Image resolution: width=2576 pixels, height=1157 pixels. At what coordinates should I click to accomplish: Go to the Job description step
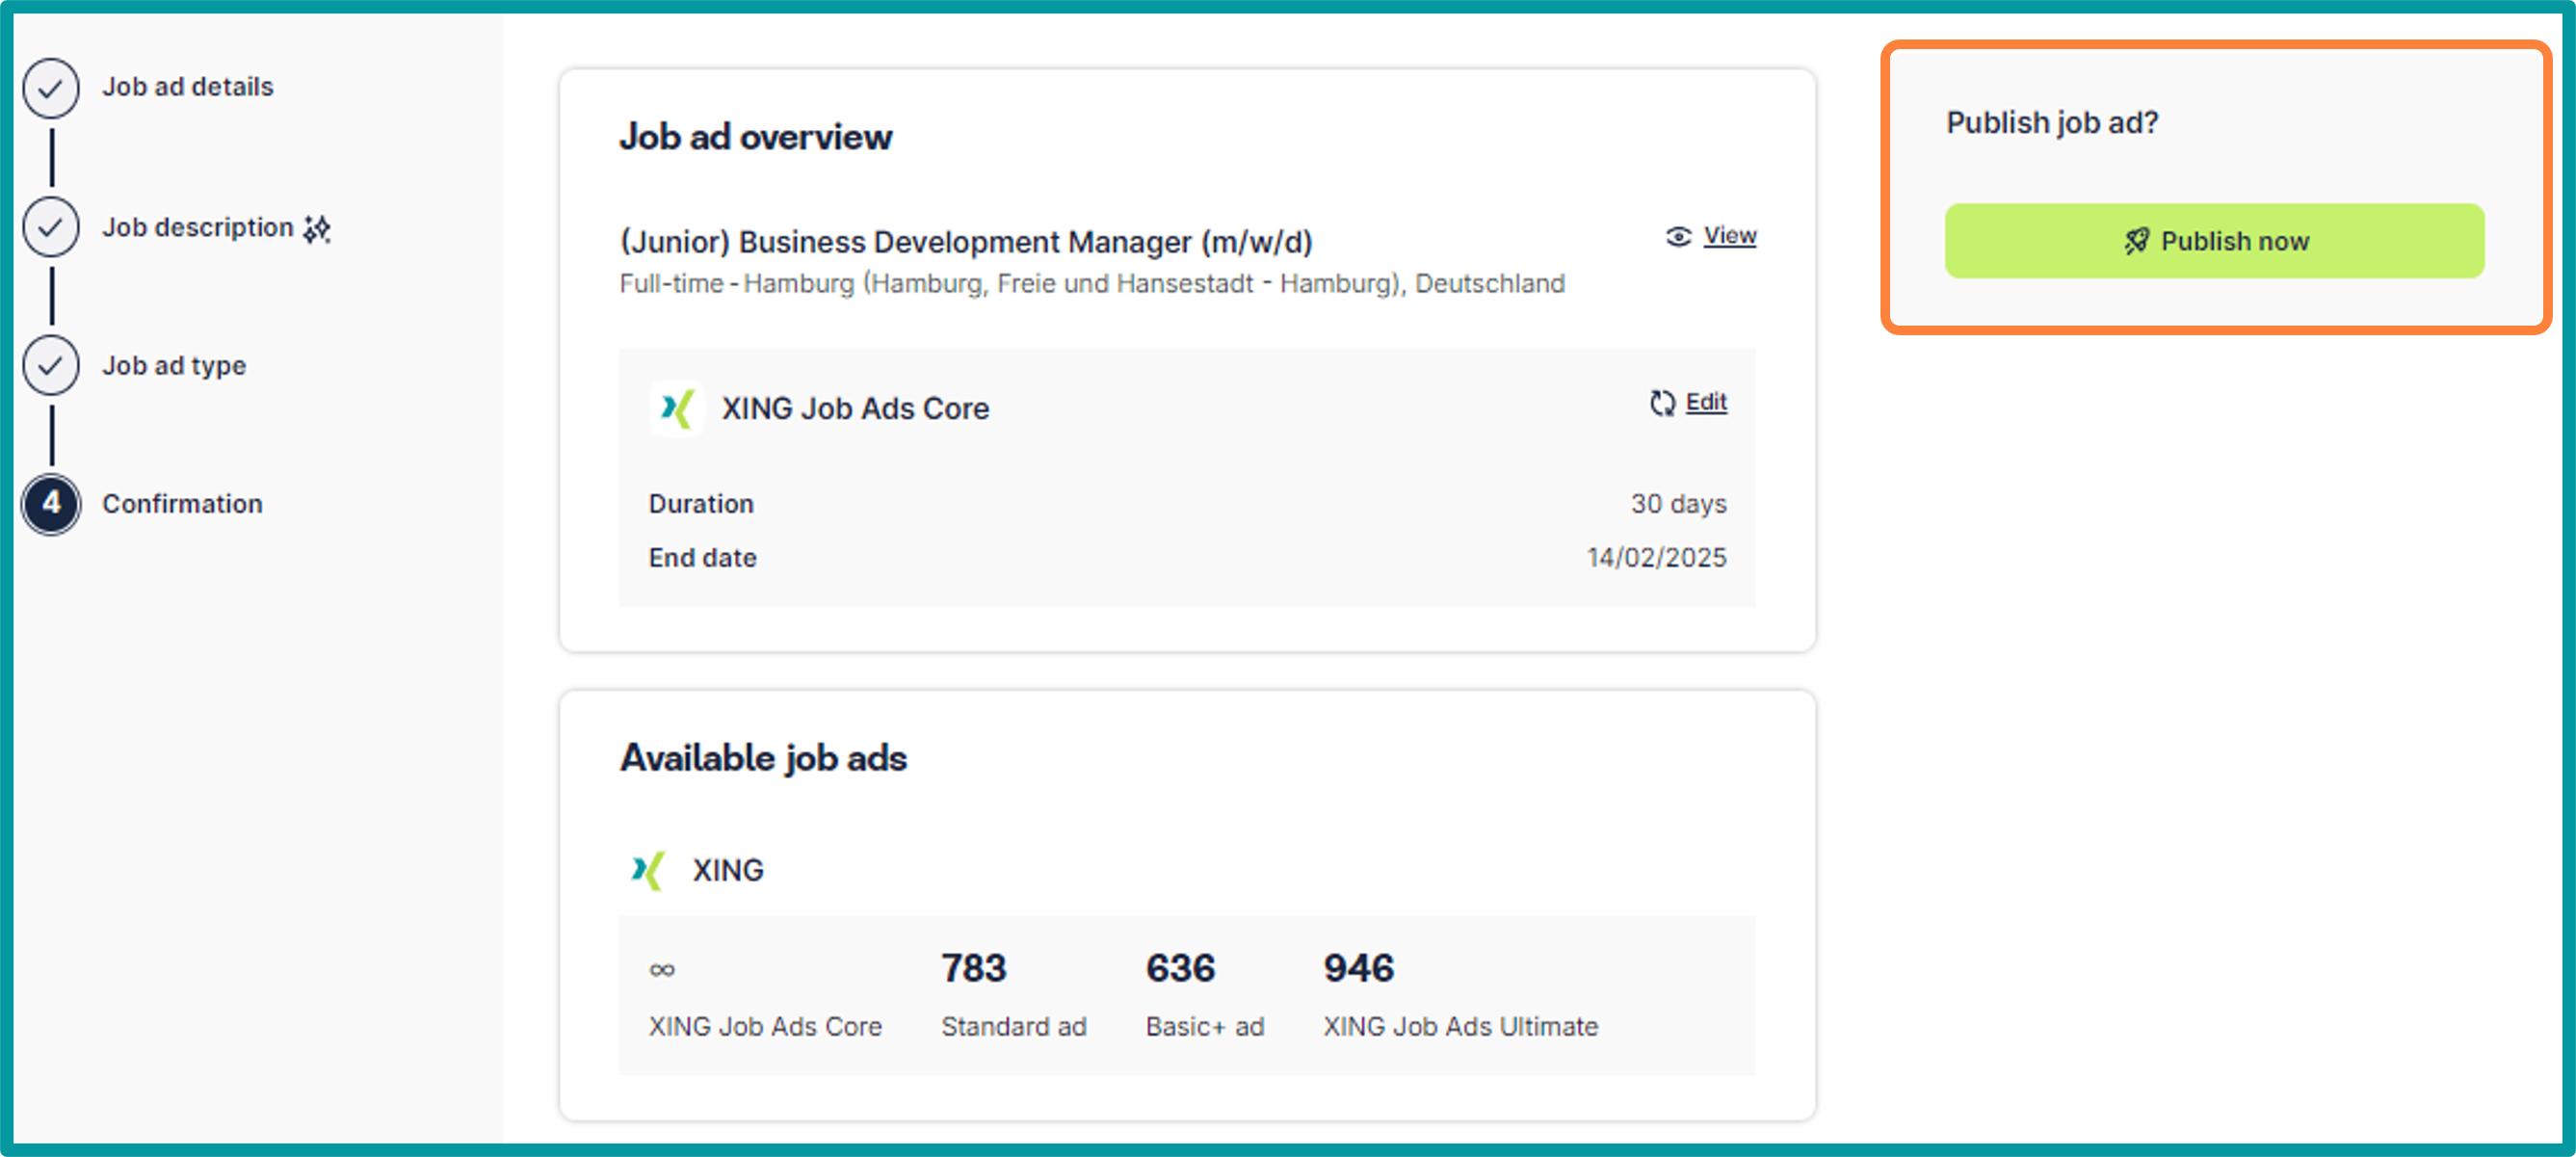197,227
